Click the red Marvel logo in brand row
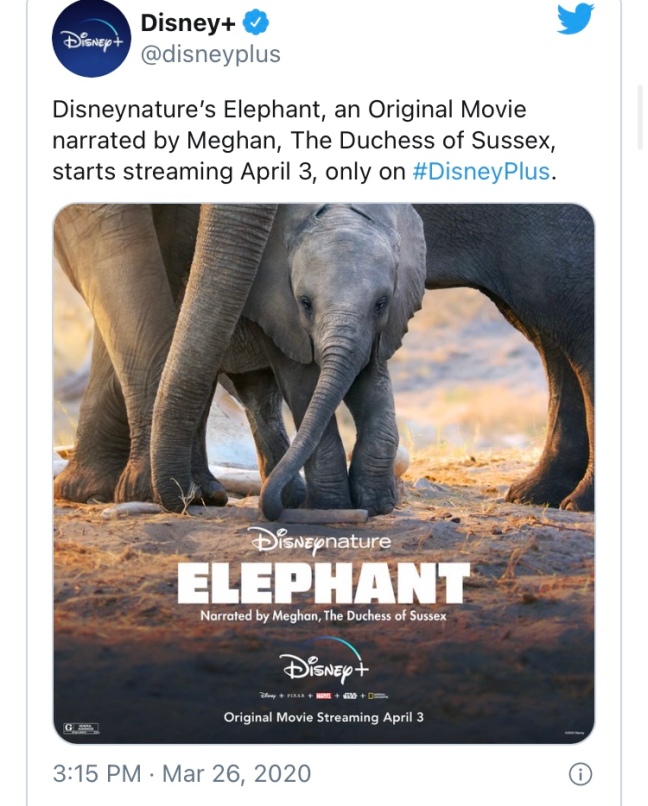648x806 pixels. (x=323, y=696)
